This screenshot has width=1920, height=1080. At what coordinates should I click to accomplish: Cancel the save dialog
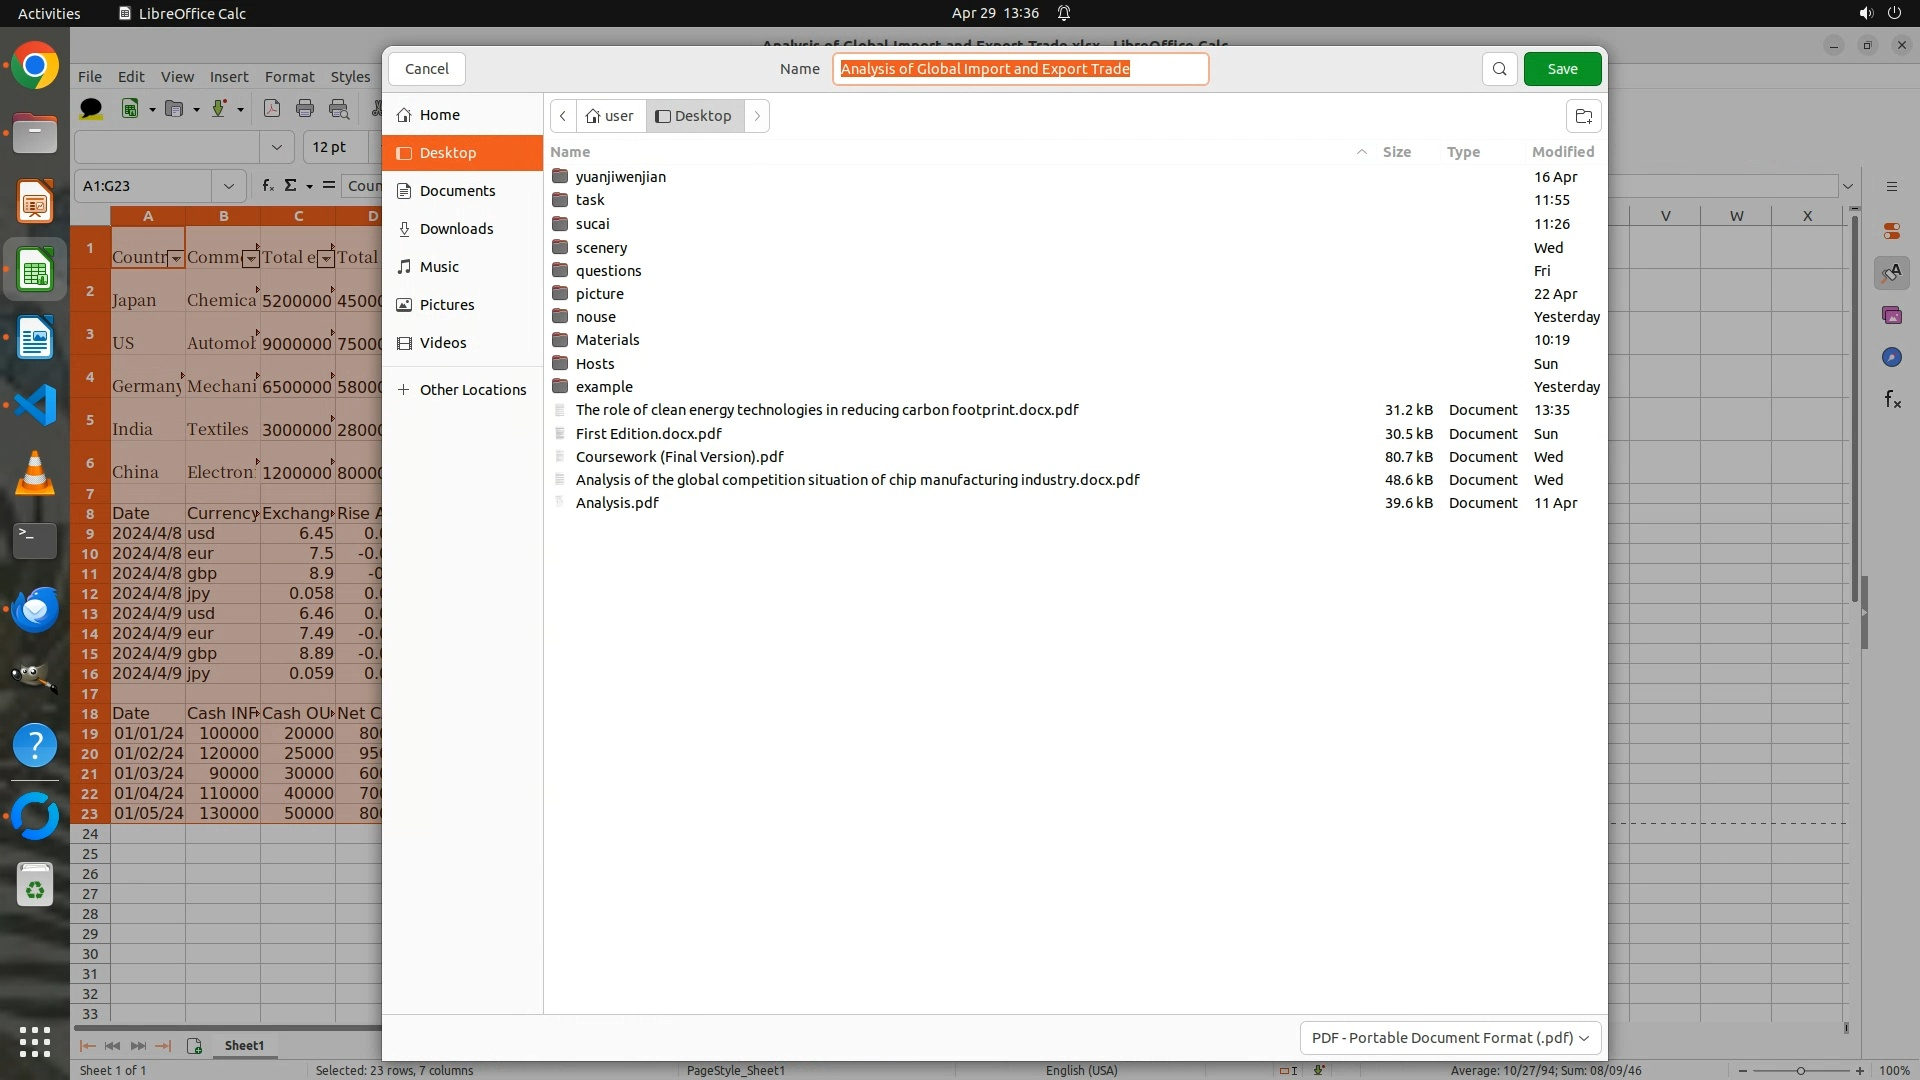coord(427,69)
